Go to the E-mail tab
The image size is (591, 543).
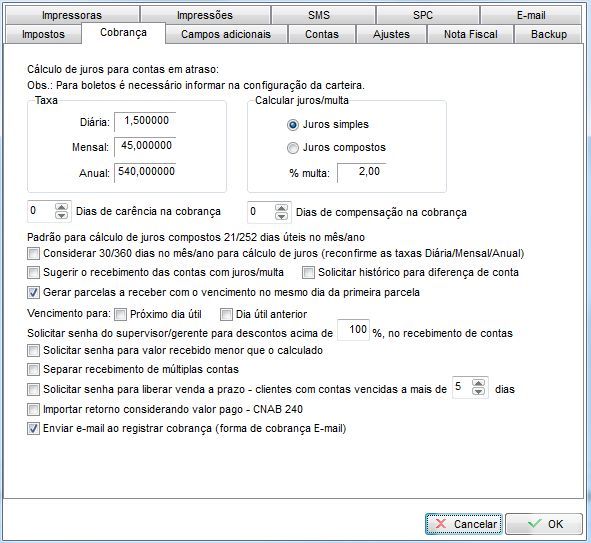coord(531,15)
